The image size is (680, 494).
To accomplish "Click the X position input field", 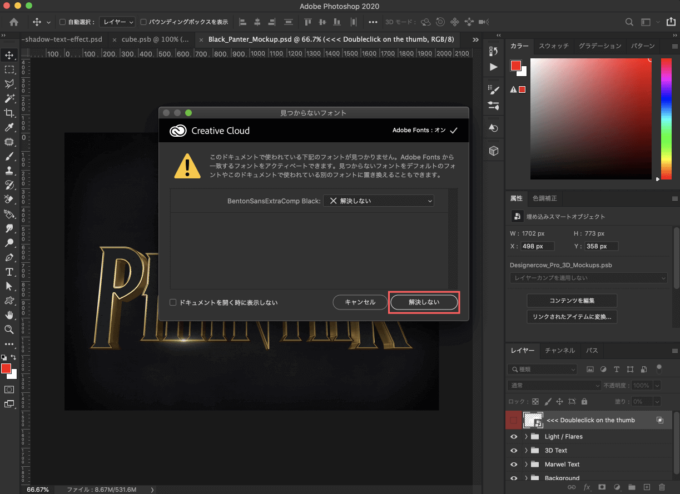I will 537,246.
